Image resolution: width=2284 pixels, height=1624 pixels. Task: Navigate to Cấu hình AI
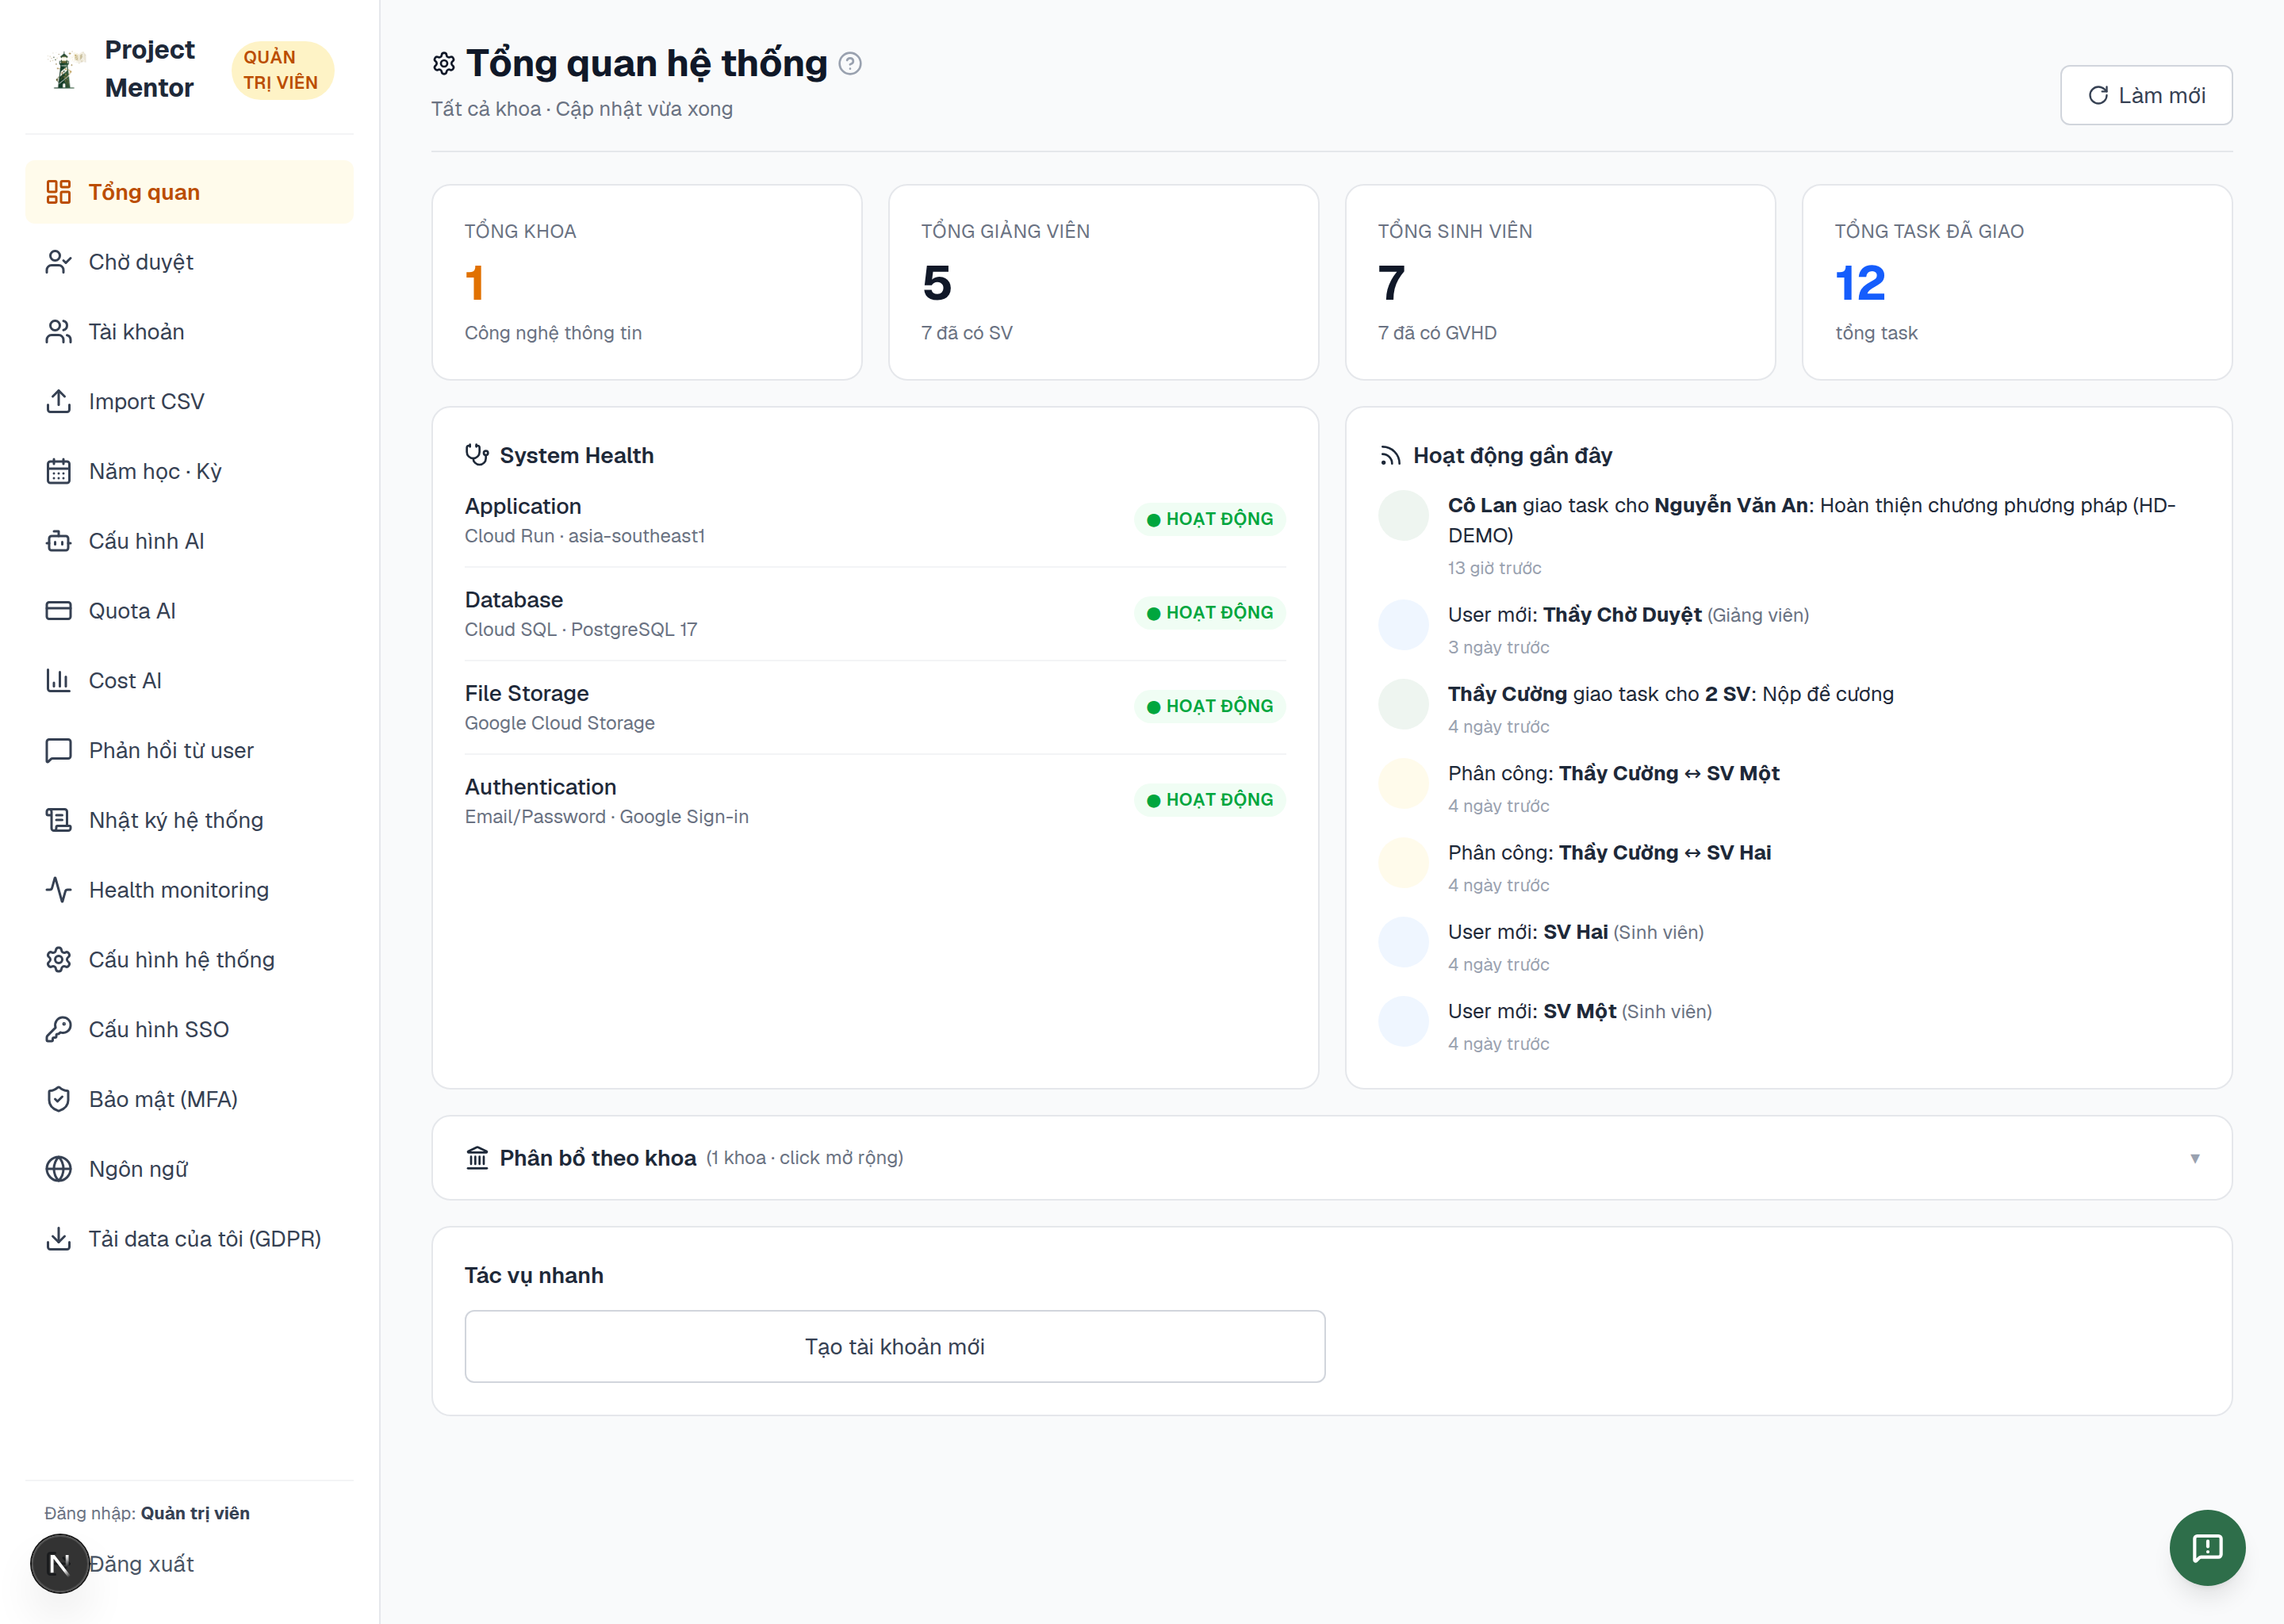click(190, 541)
